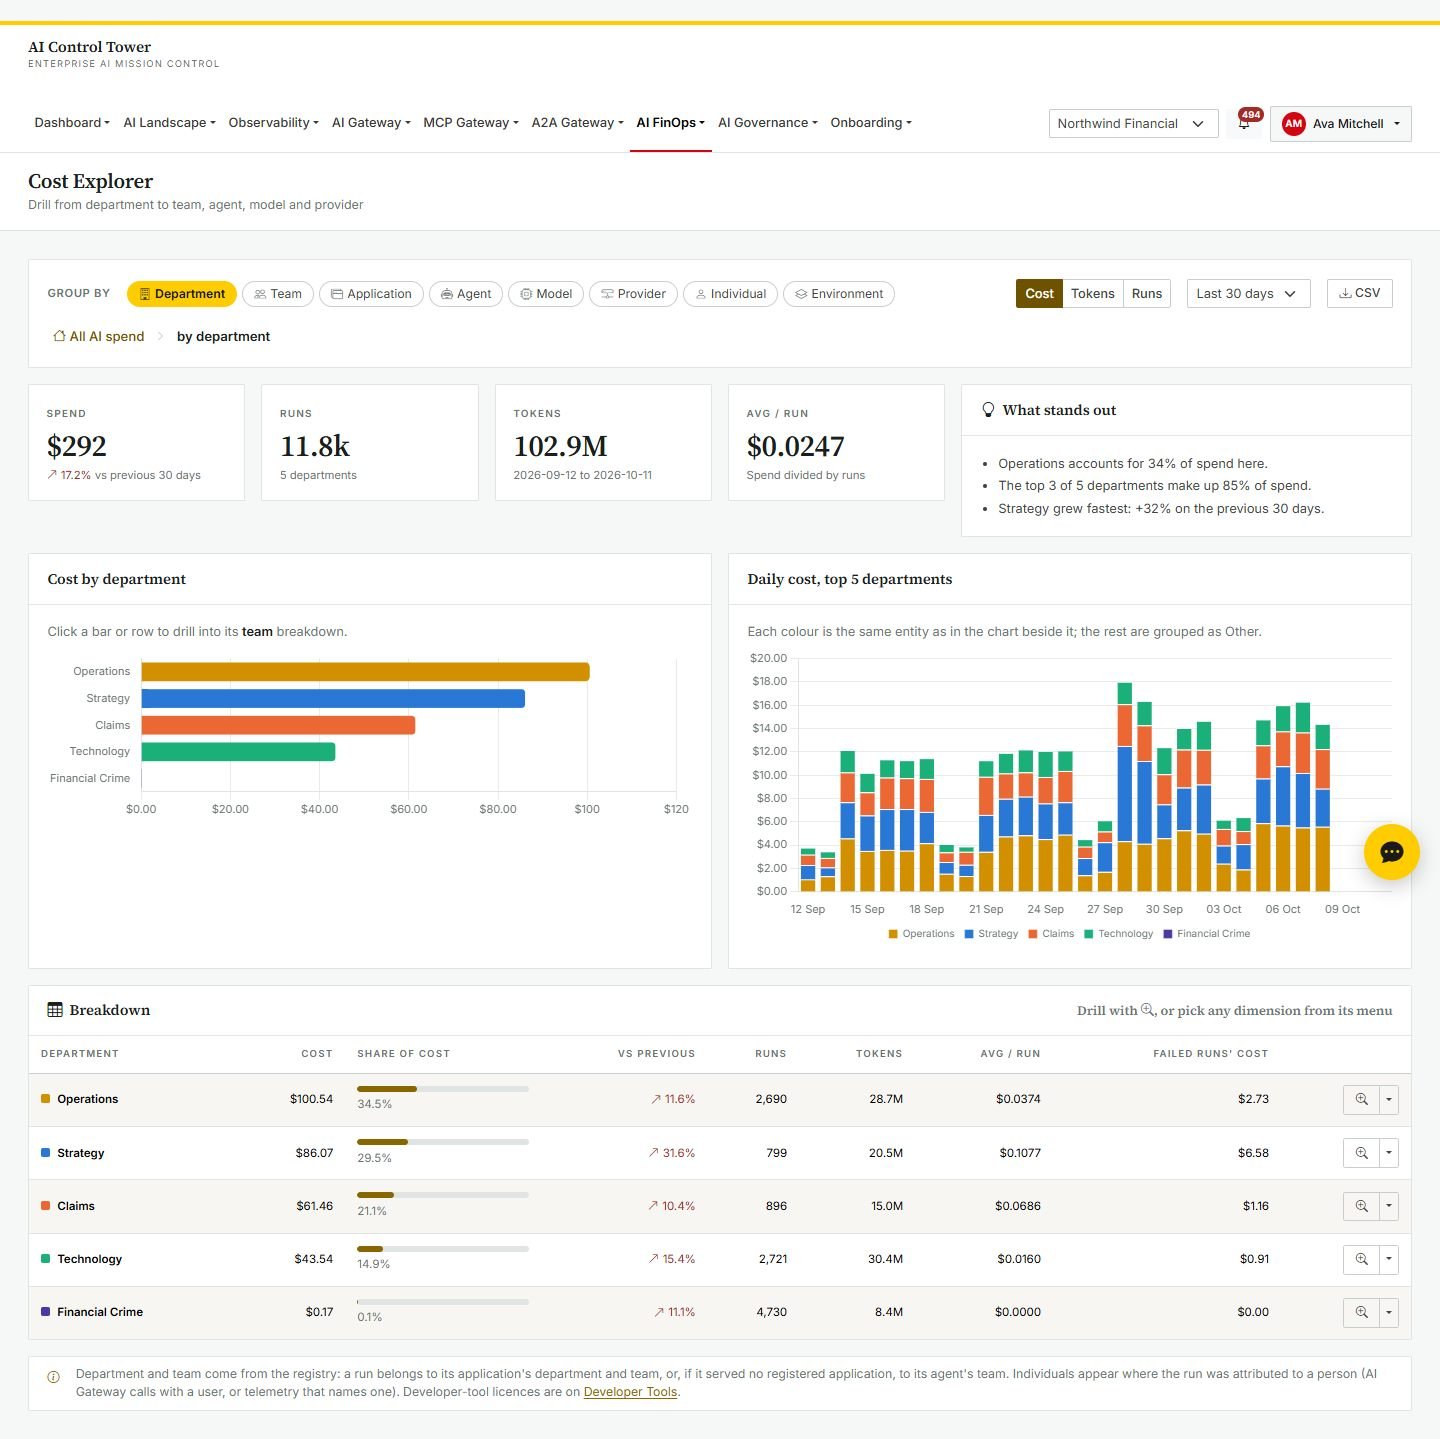This screenshot has height=1439, width=1440.
Task: Click the home icon in All AI spend
Action: click(x=59, y=336)
